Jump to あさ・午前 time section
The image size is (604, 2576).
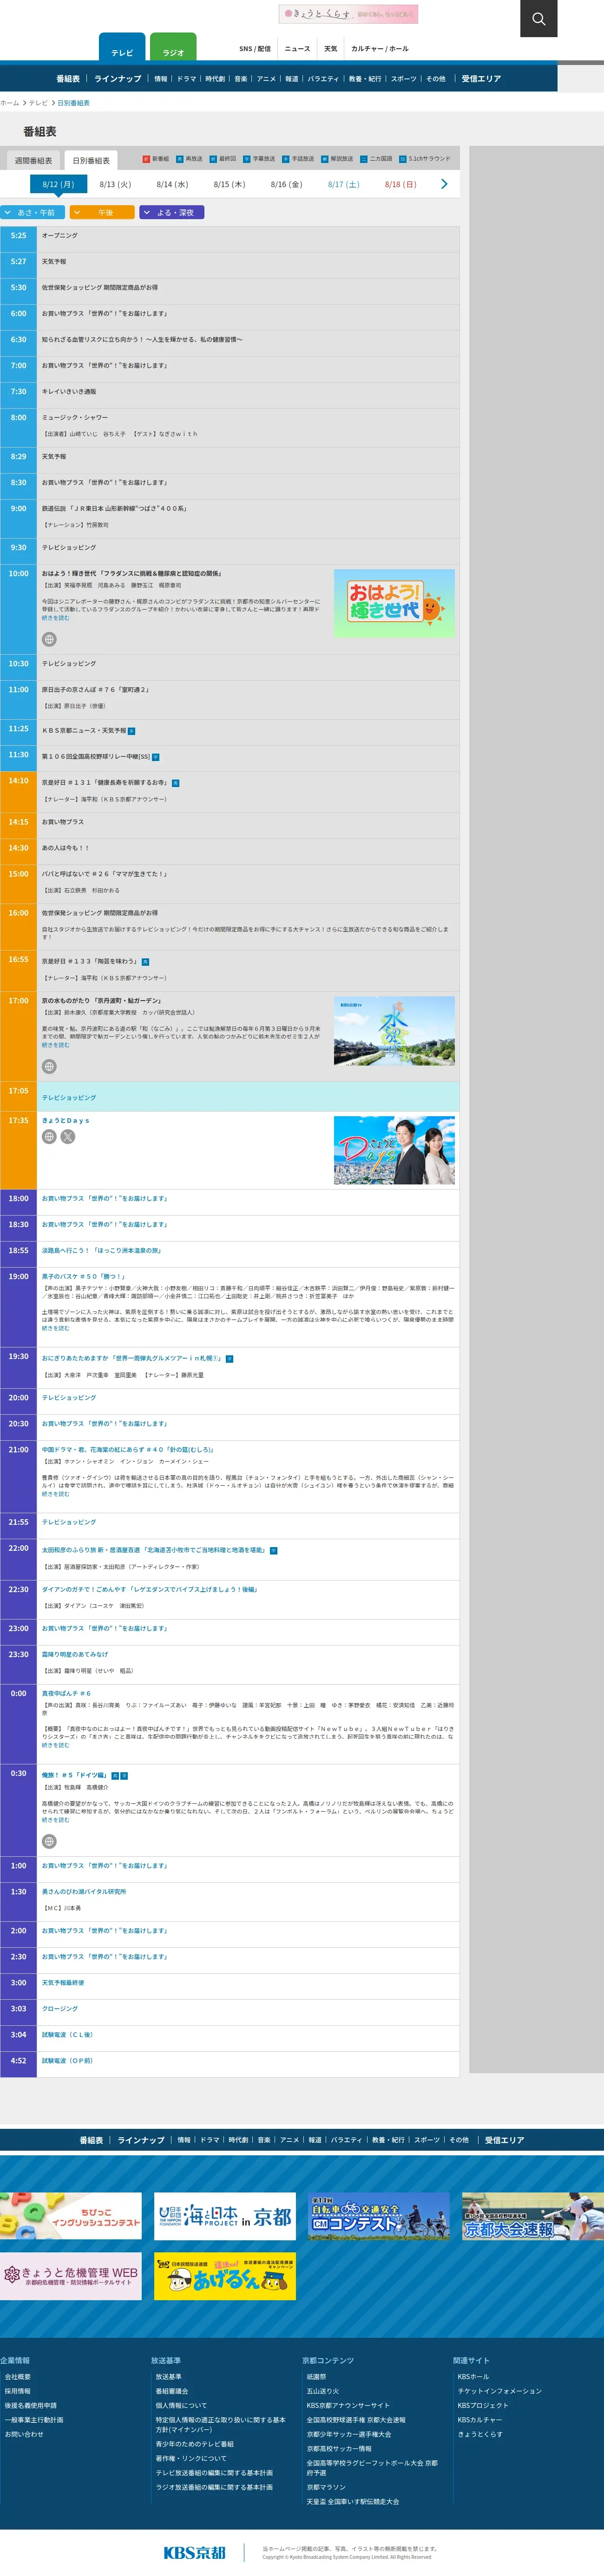32,212
